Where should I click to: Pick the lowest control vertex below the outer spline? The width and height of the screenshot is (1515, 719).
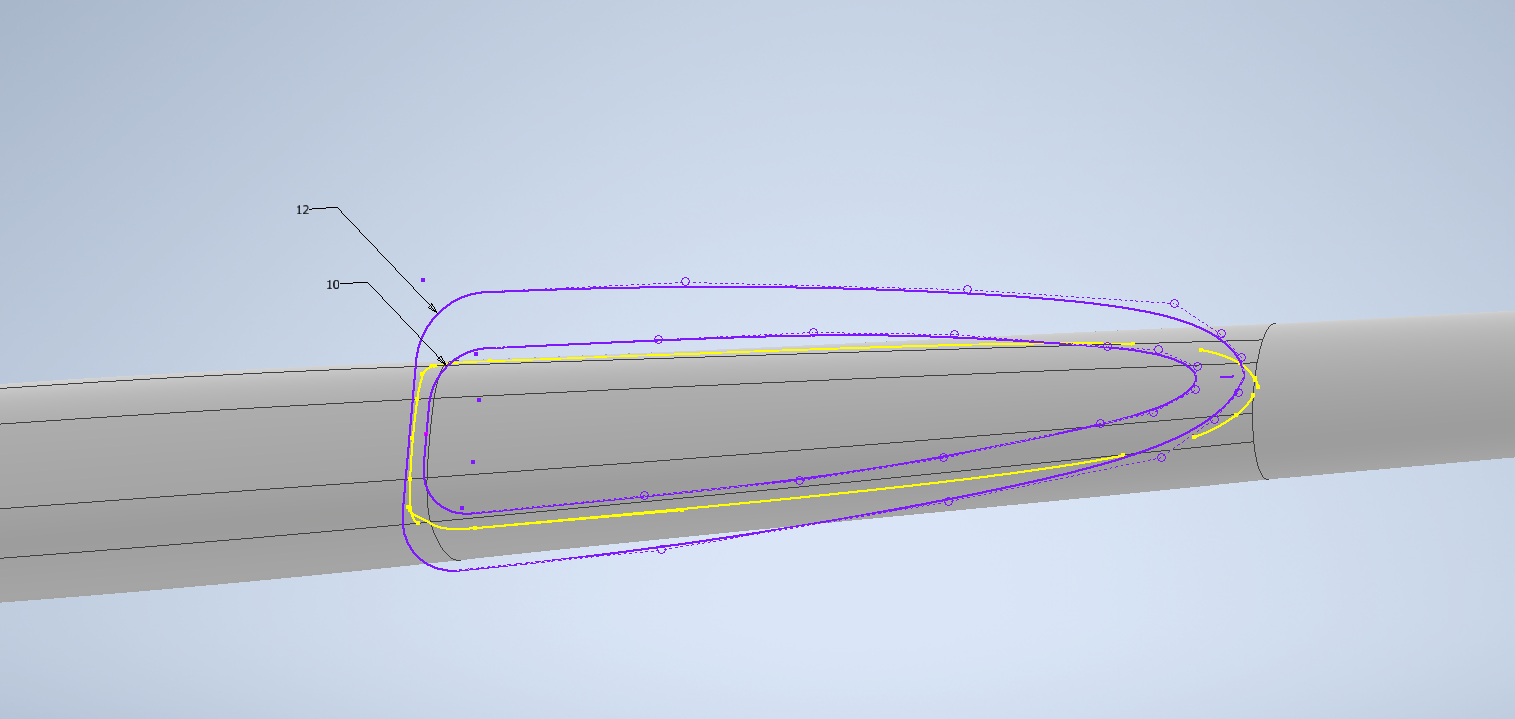pos(661,549)
